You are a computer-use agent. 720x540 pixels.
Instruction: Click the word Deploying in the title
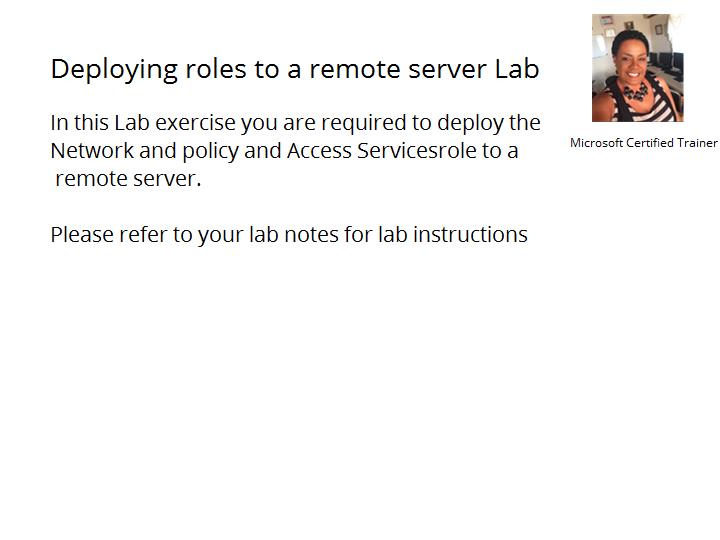114,70
